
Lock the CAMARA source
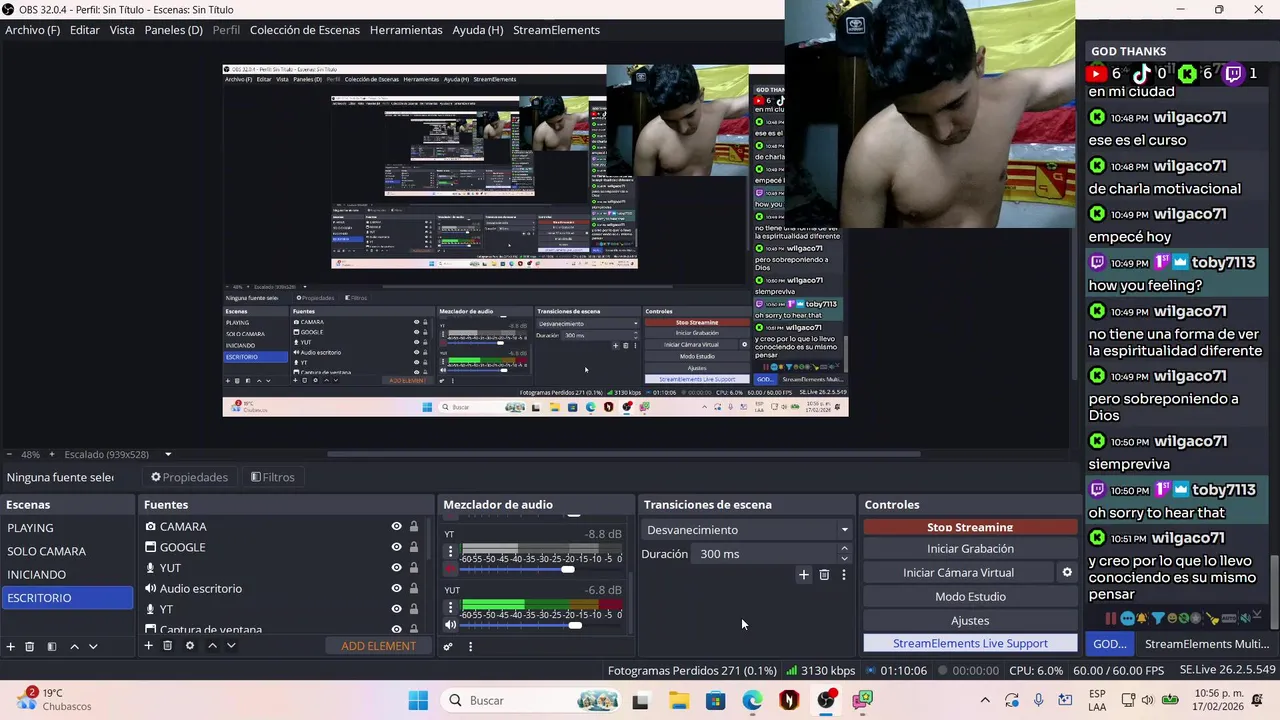pyautogui.click(x=414, y=527)
